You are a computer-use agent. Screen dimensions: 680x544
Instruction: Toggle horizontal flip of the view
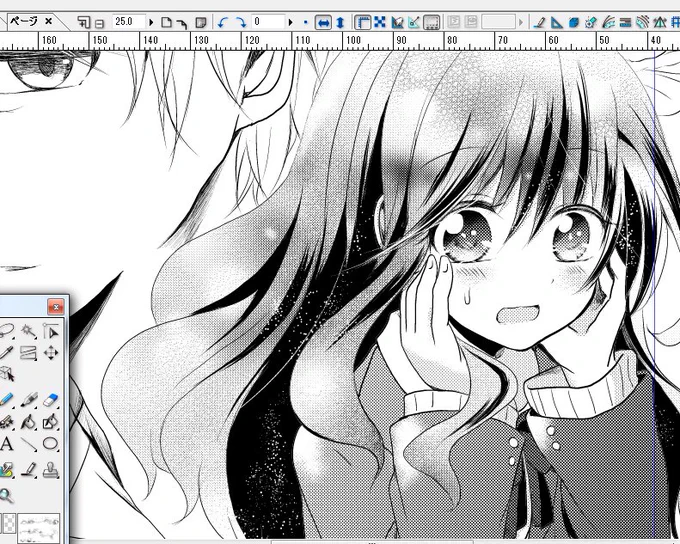click(x=324, y=22)
